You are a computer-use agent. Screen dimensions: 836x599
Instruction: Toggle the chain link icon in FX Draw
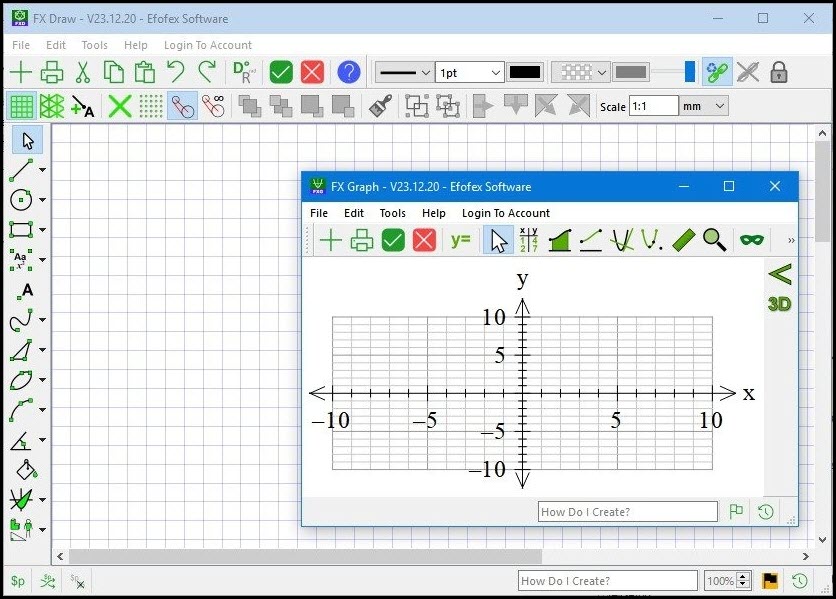tap(717, 72)
